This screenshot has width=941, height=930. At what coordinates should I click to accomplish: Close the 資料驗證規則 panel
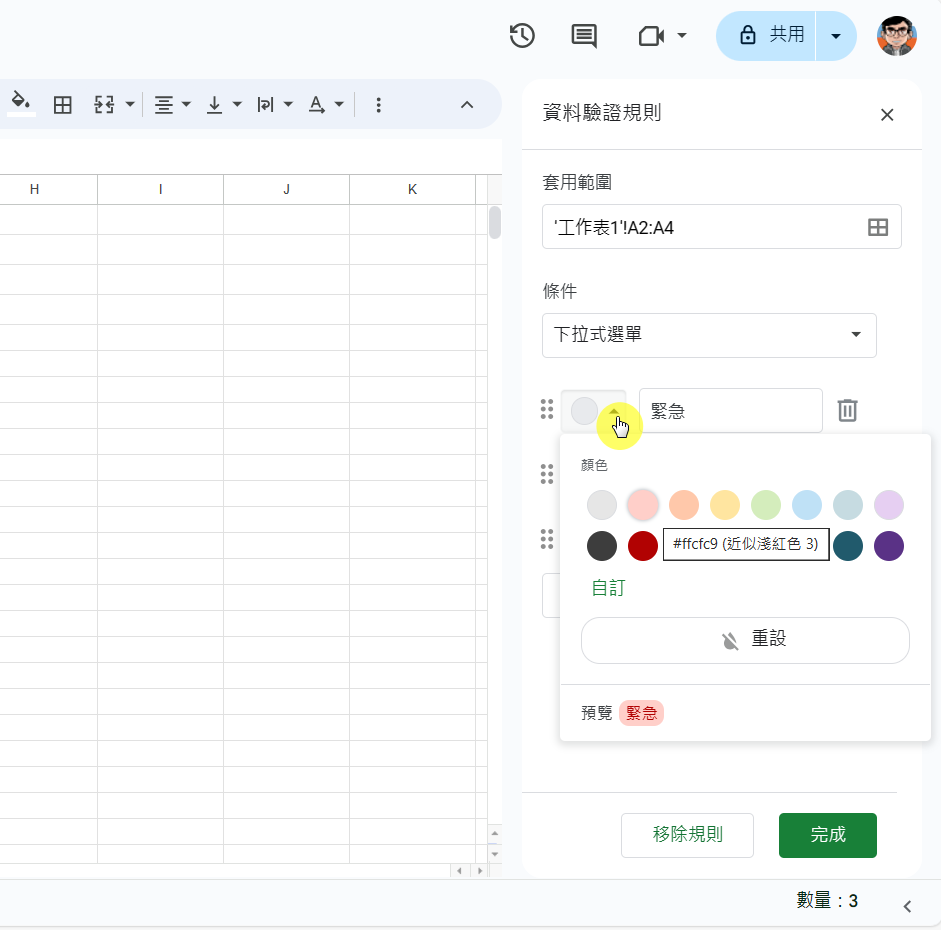click(887, 114)
